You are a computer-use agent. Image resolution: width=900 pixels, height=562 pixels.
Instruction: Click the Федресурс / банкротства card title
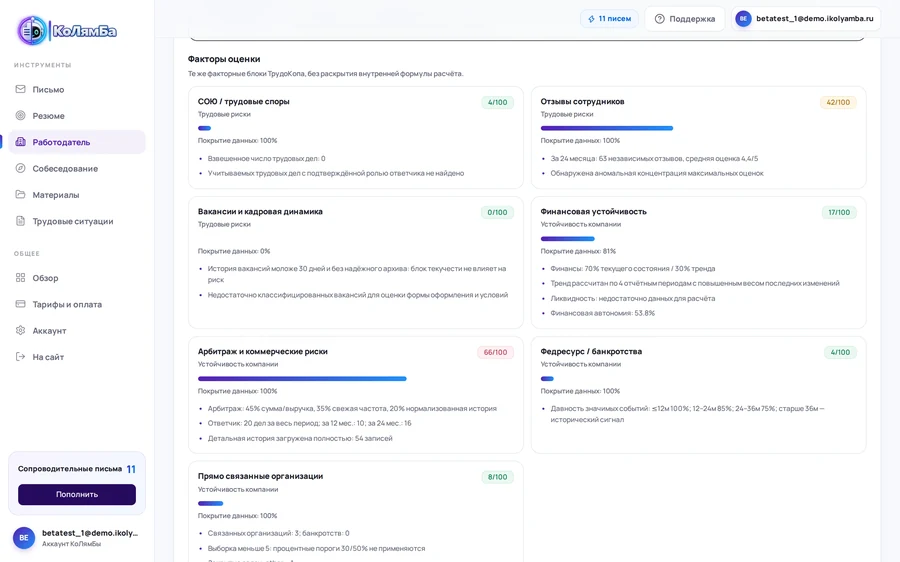[591, 351]
